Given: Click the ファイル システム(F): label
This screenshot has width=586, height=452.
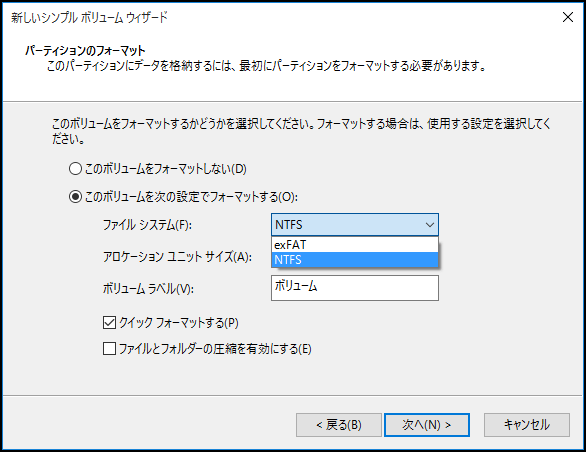Looking at the screenshot, I should pyautogui.click(x=147, y=225).
